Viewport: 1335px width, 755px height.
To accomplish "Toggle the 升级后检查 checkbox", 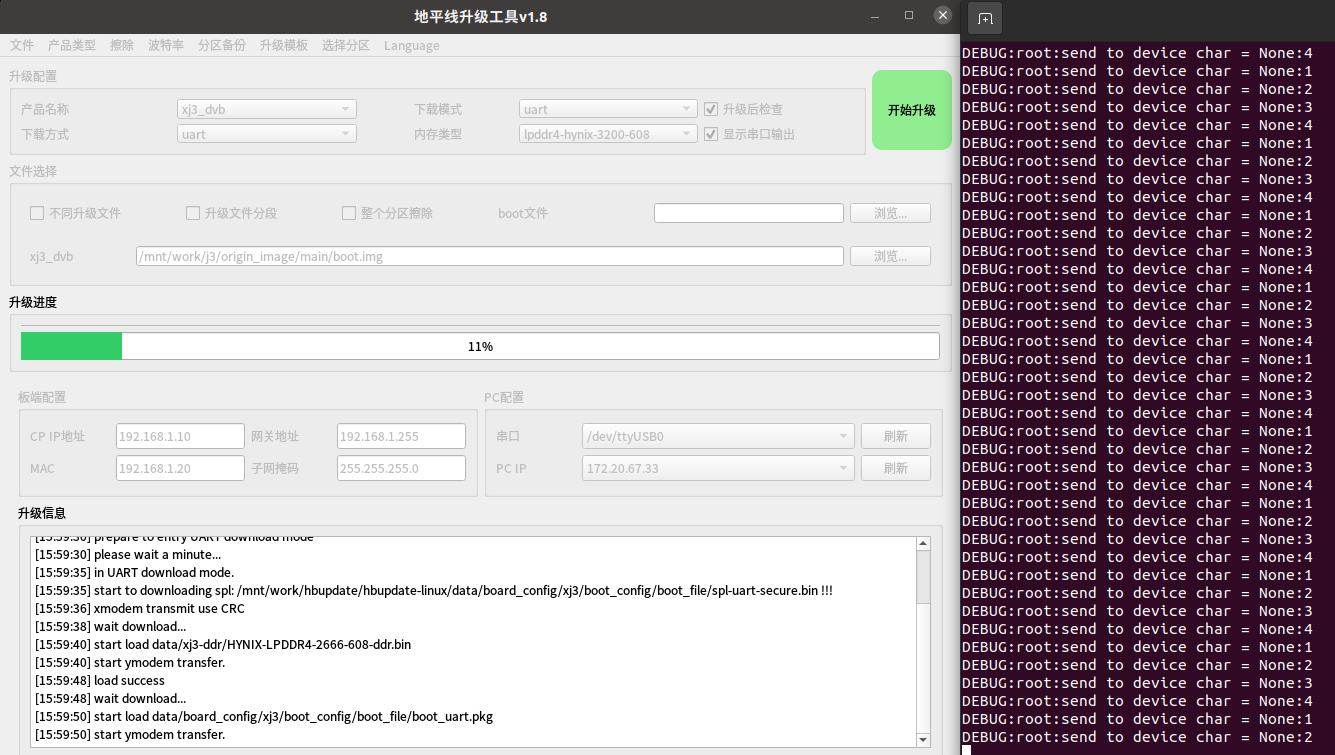I will point(712,109).
